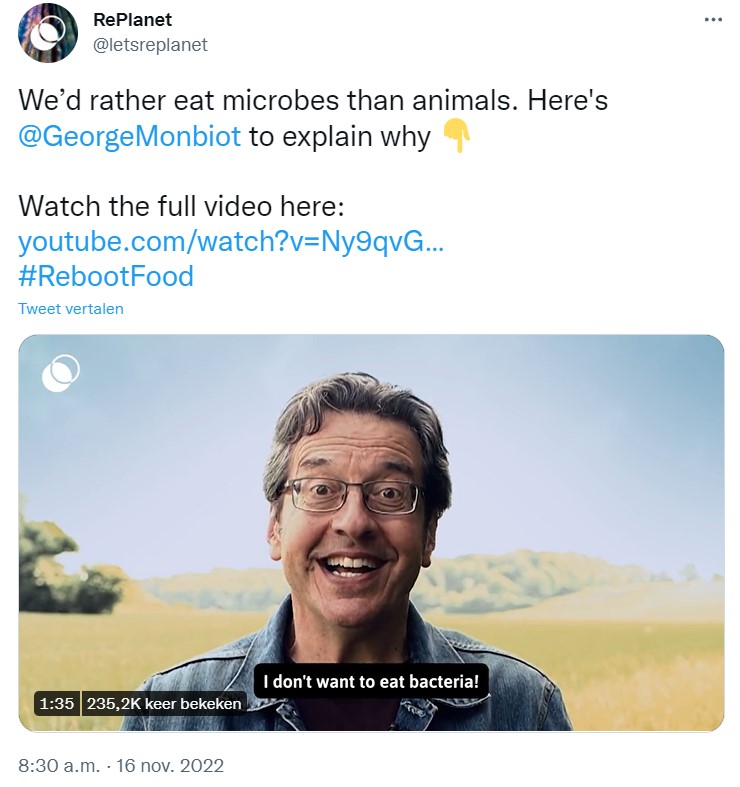Click the '16 nov. 2022' tweet date

pos(169,766)
